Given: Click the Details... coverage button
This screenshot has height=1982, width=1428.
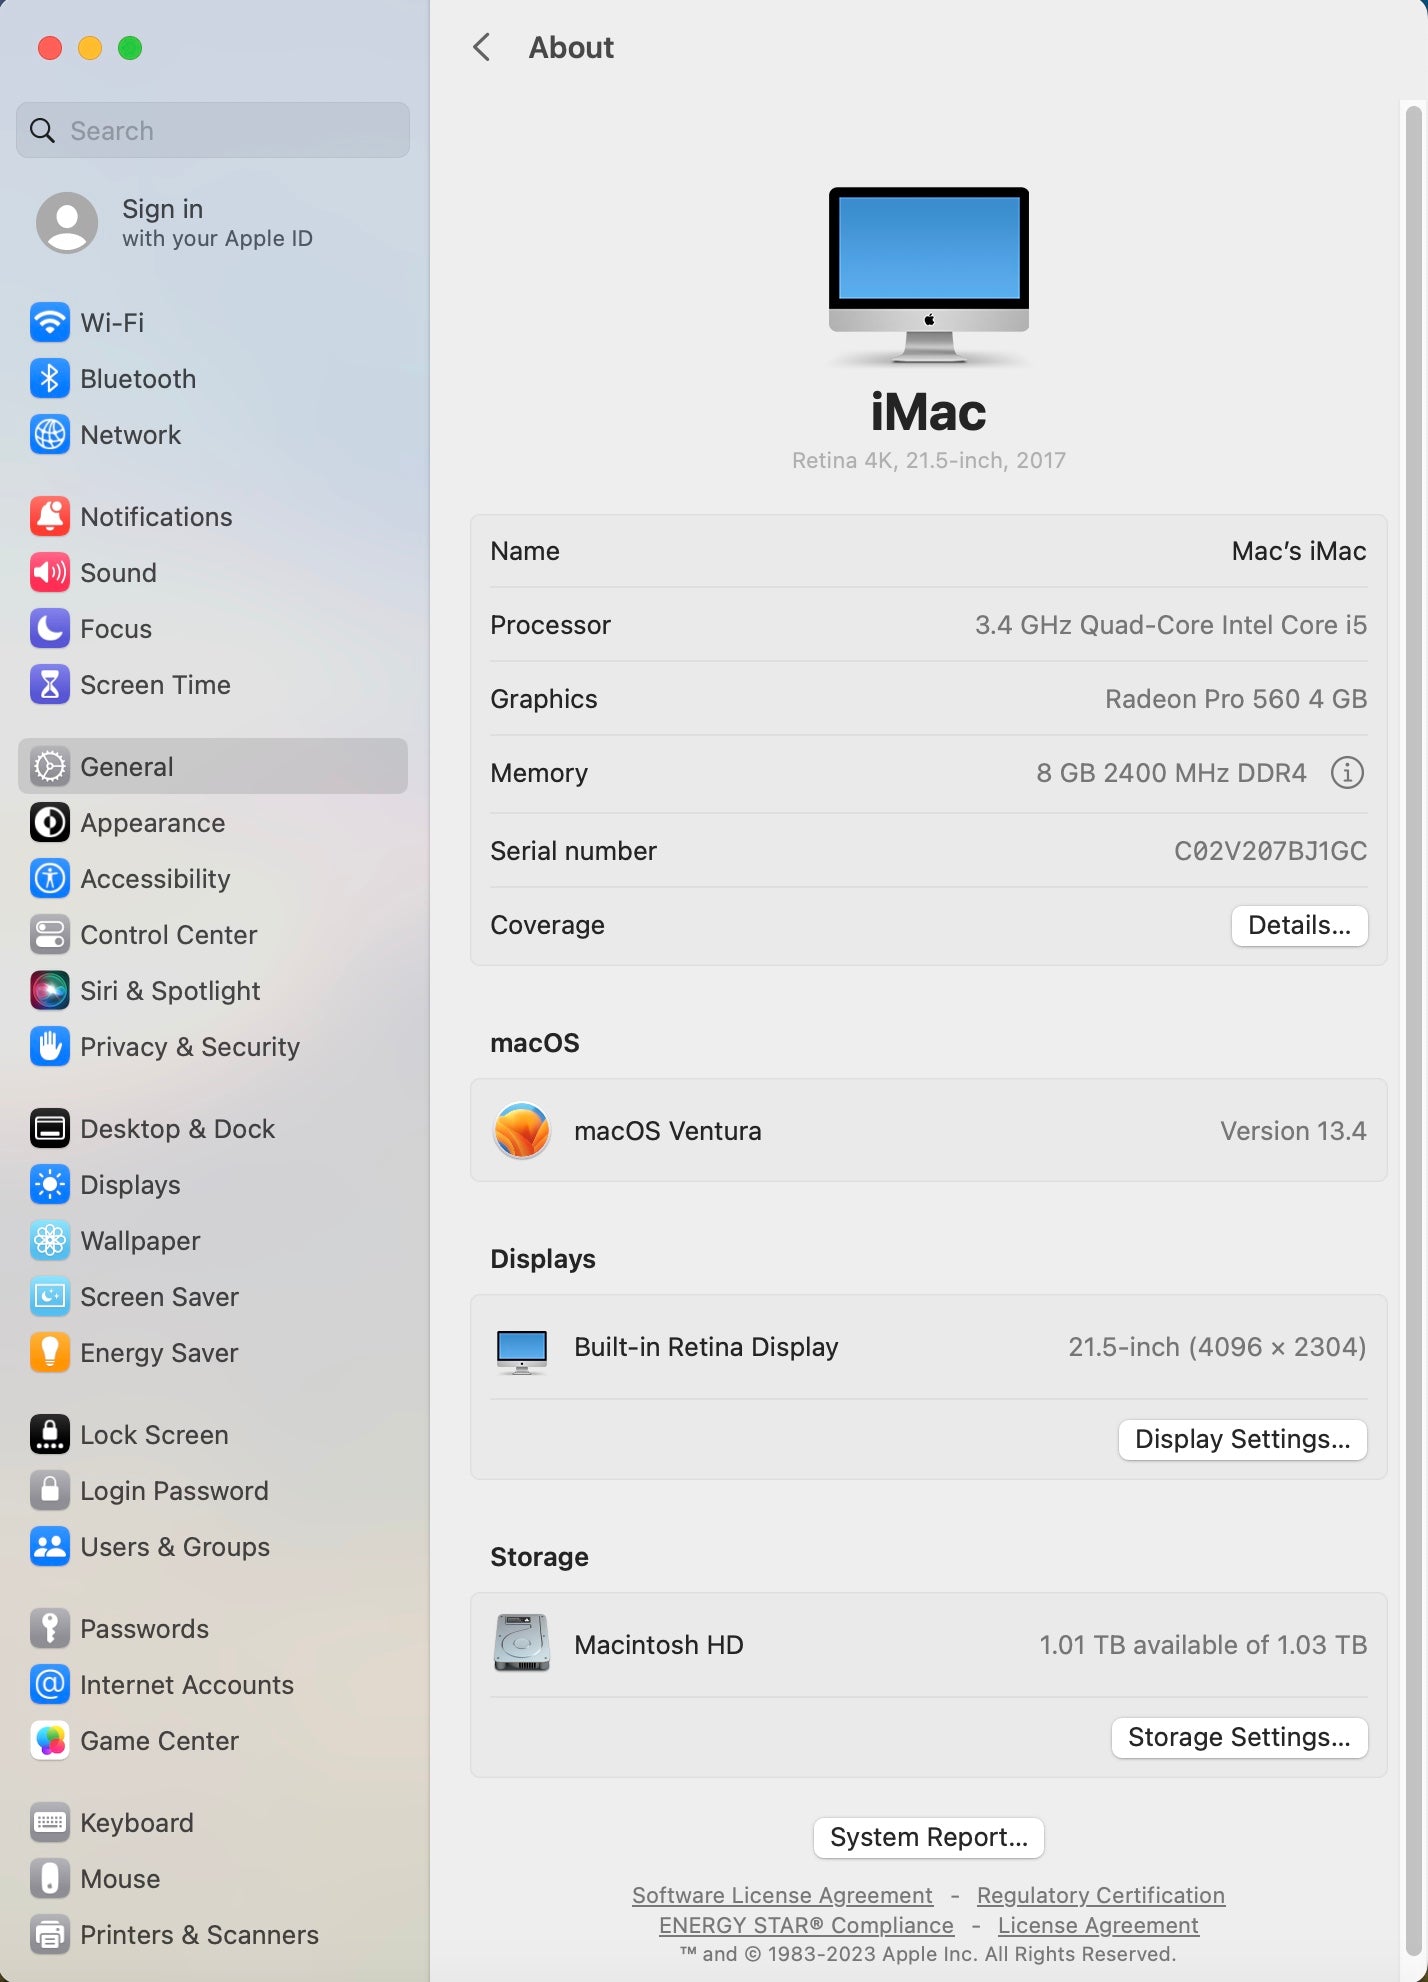Looking at the screenshot, I should coord(1299,925).
